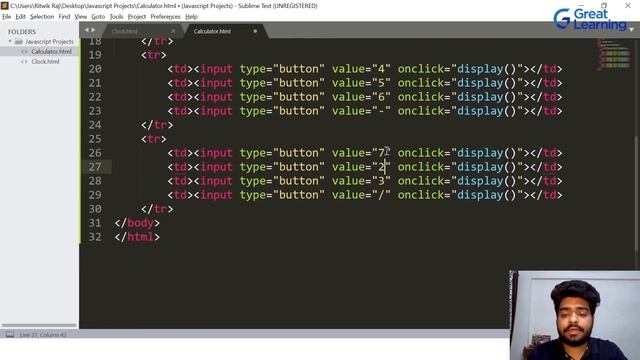Image resolution: width=640 pixels, height=360 pixels.
Task: Go to previous tab with left arrow
Action: (x=87, y=30)
